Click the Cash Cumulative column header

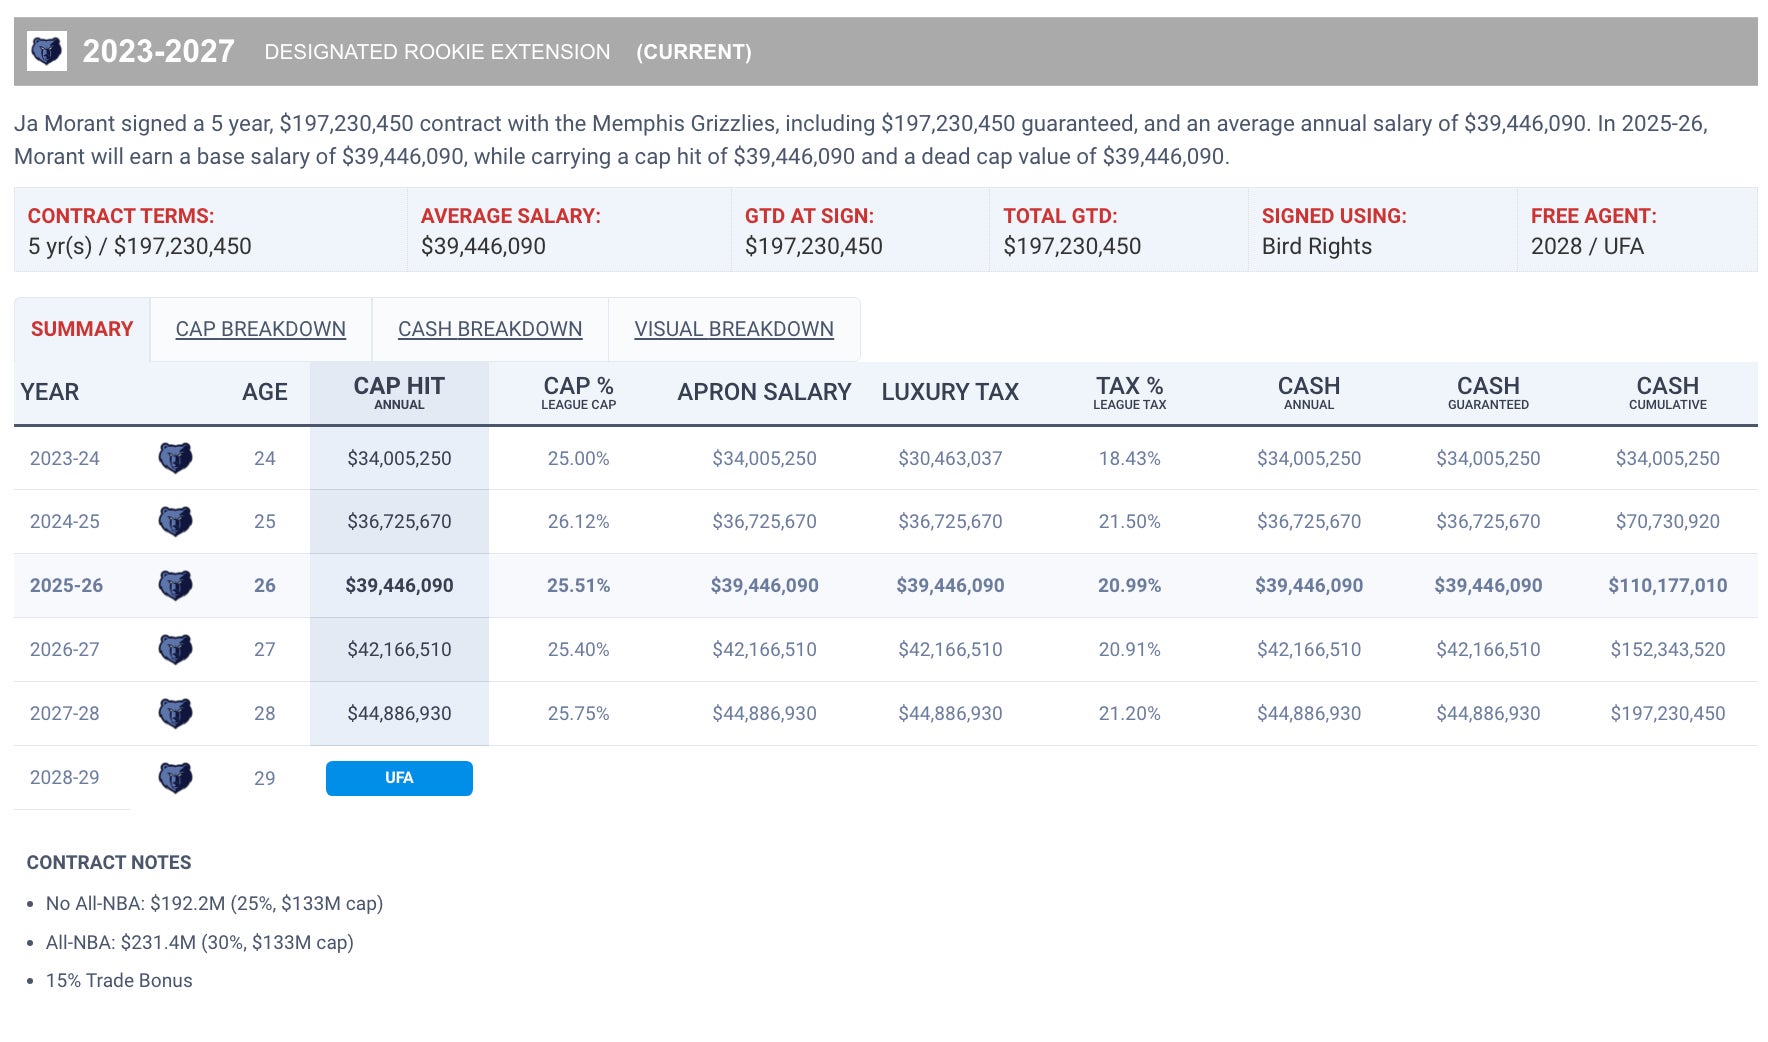(x=1667, y=392)
